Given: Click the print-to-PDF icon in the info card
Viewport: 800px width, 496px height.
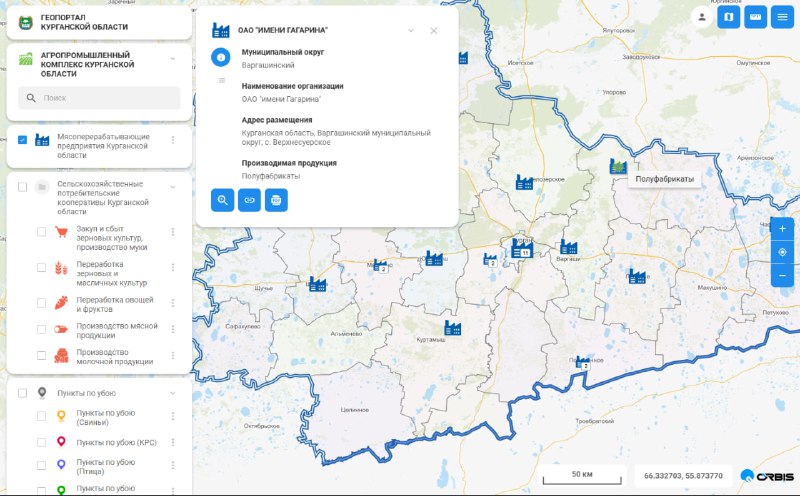Looking at the screenshot, I should click(276, 200).
